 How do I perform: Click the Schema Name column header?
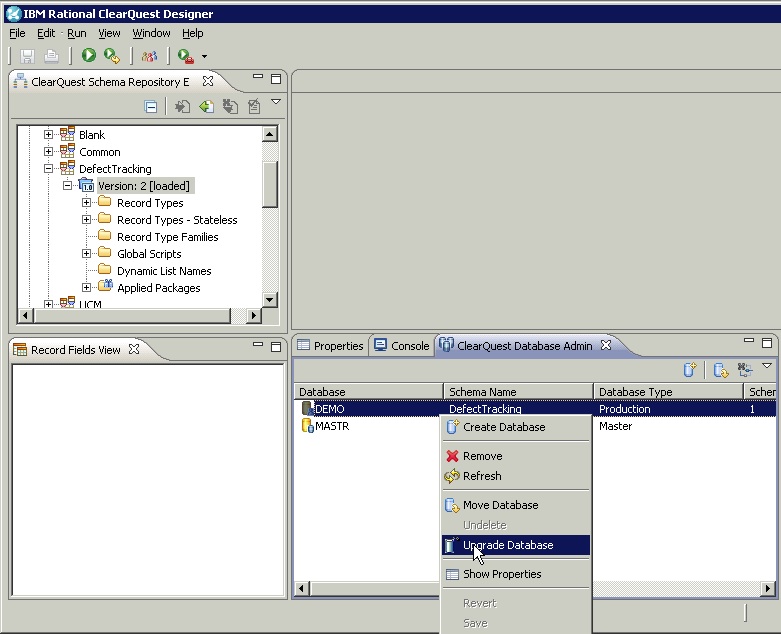tap(519, 391)
